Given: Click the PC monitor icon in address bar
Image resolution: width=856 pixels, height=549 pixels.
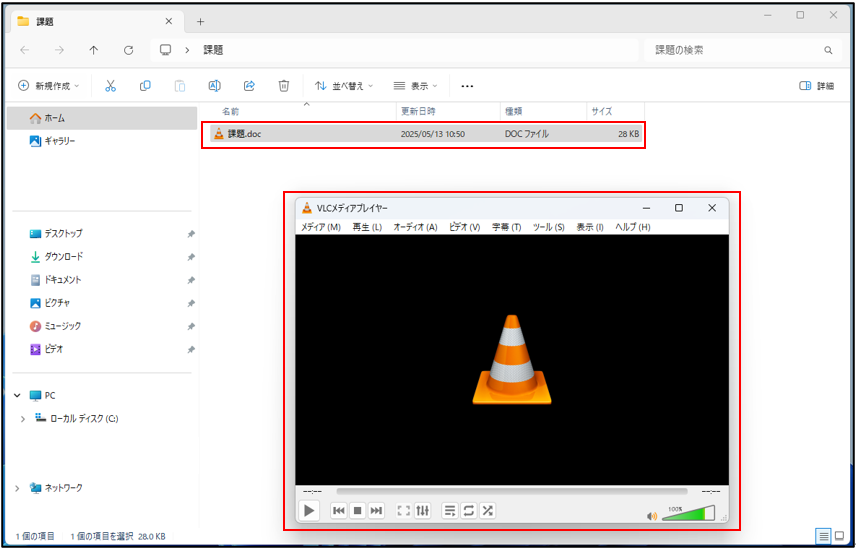Looking at the screenshot, I should point(165,50).
